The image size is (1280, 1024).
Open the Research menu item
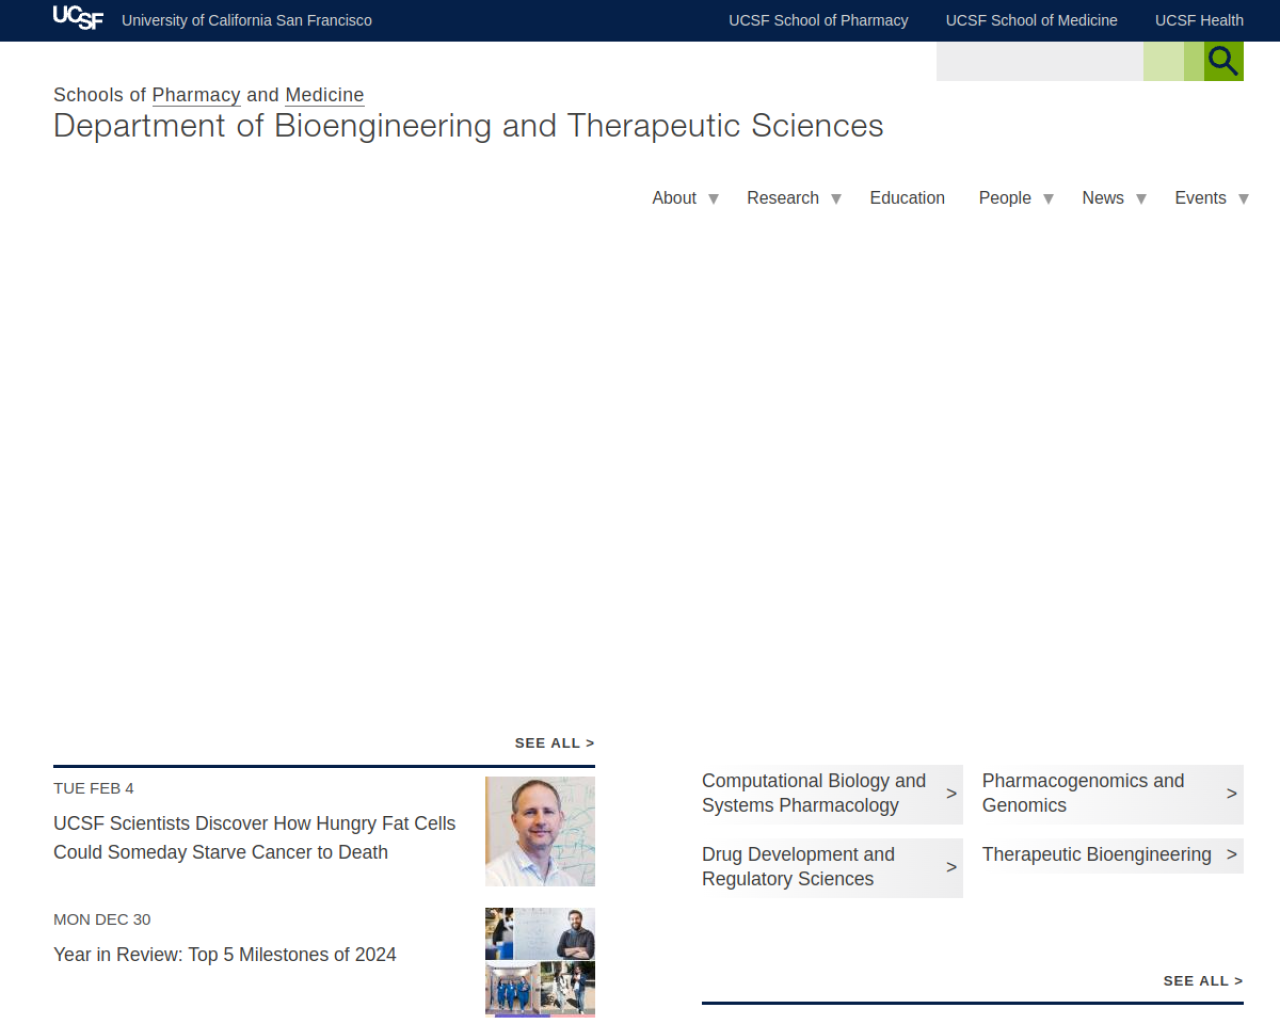782,198
